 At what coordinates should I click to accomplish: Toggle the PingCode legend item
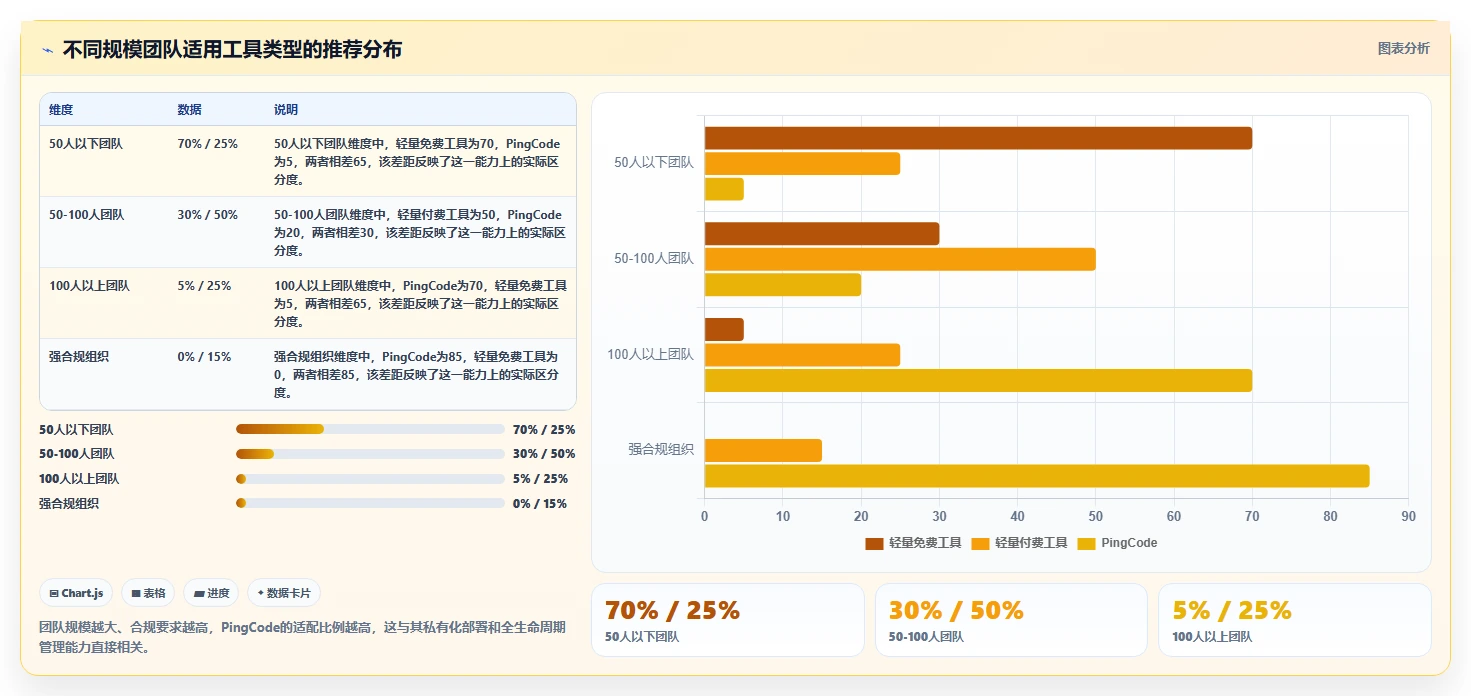[1117, 543]
